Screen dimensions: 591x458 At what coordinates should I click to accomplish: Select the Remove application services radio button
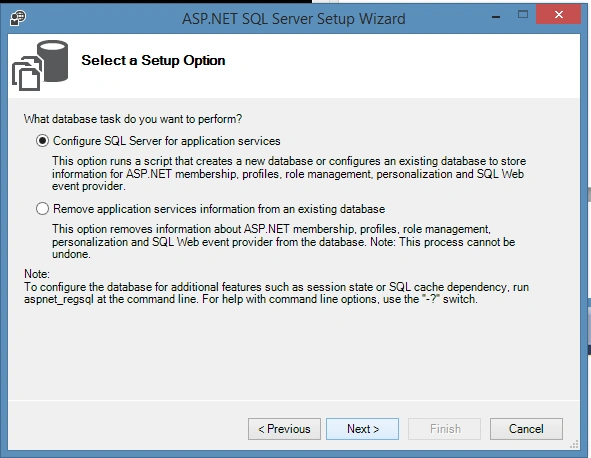(43, 208)
